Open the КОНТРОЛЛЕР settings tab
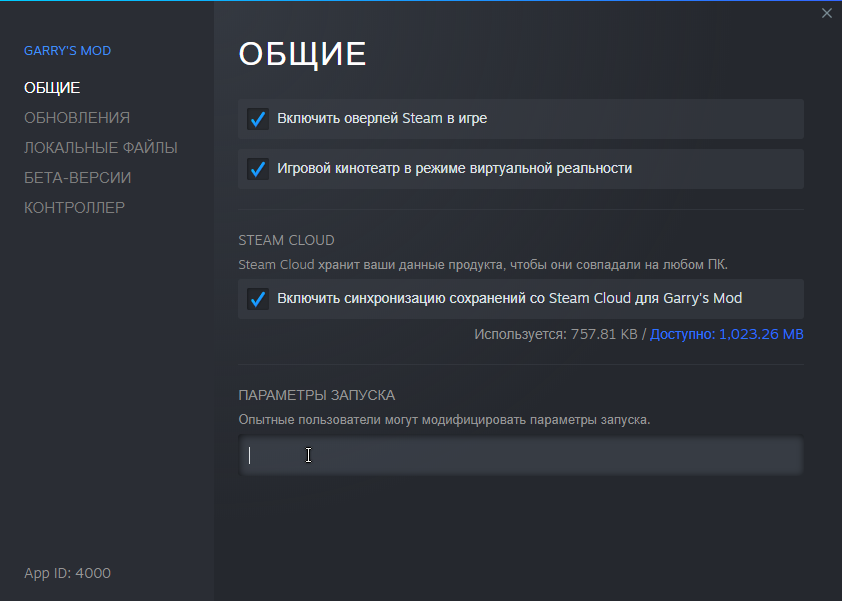 pyautogui.click(x=75, y=208)
